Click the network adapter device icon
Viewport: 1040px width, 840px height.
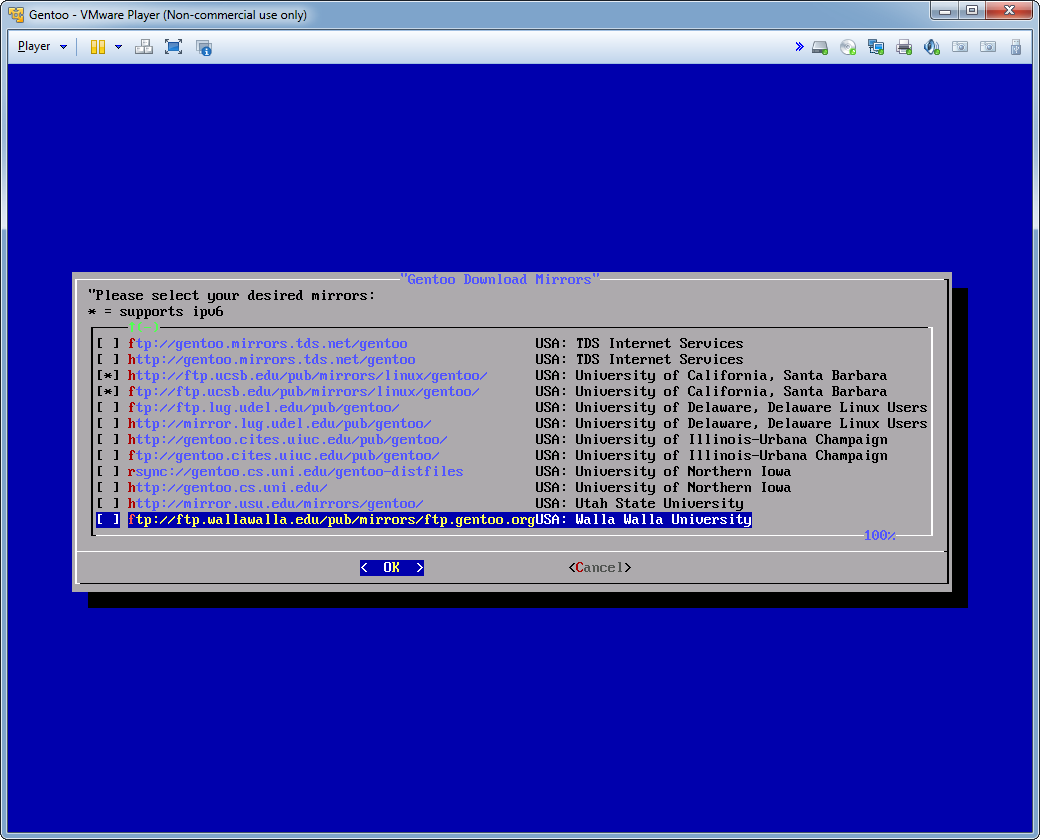876,47
